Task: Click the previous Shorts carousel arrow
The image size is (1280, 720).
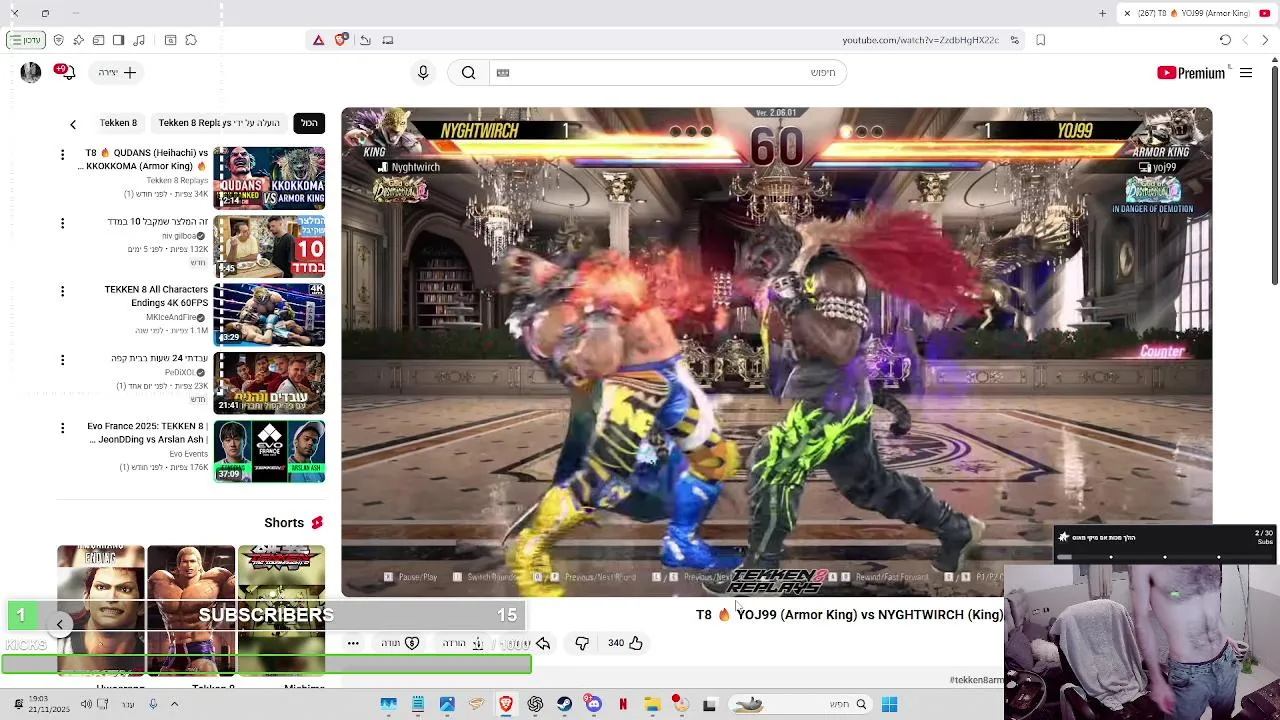Action: click(59, 624)
